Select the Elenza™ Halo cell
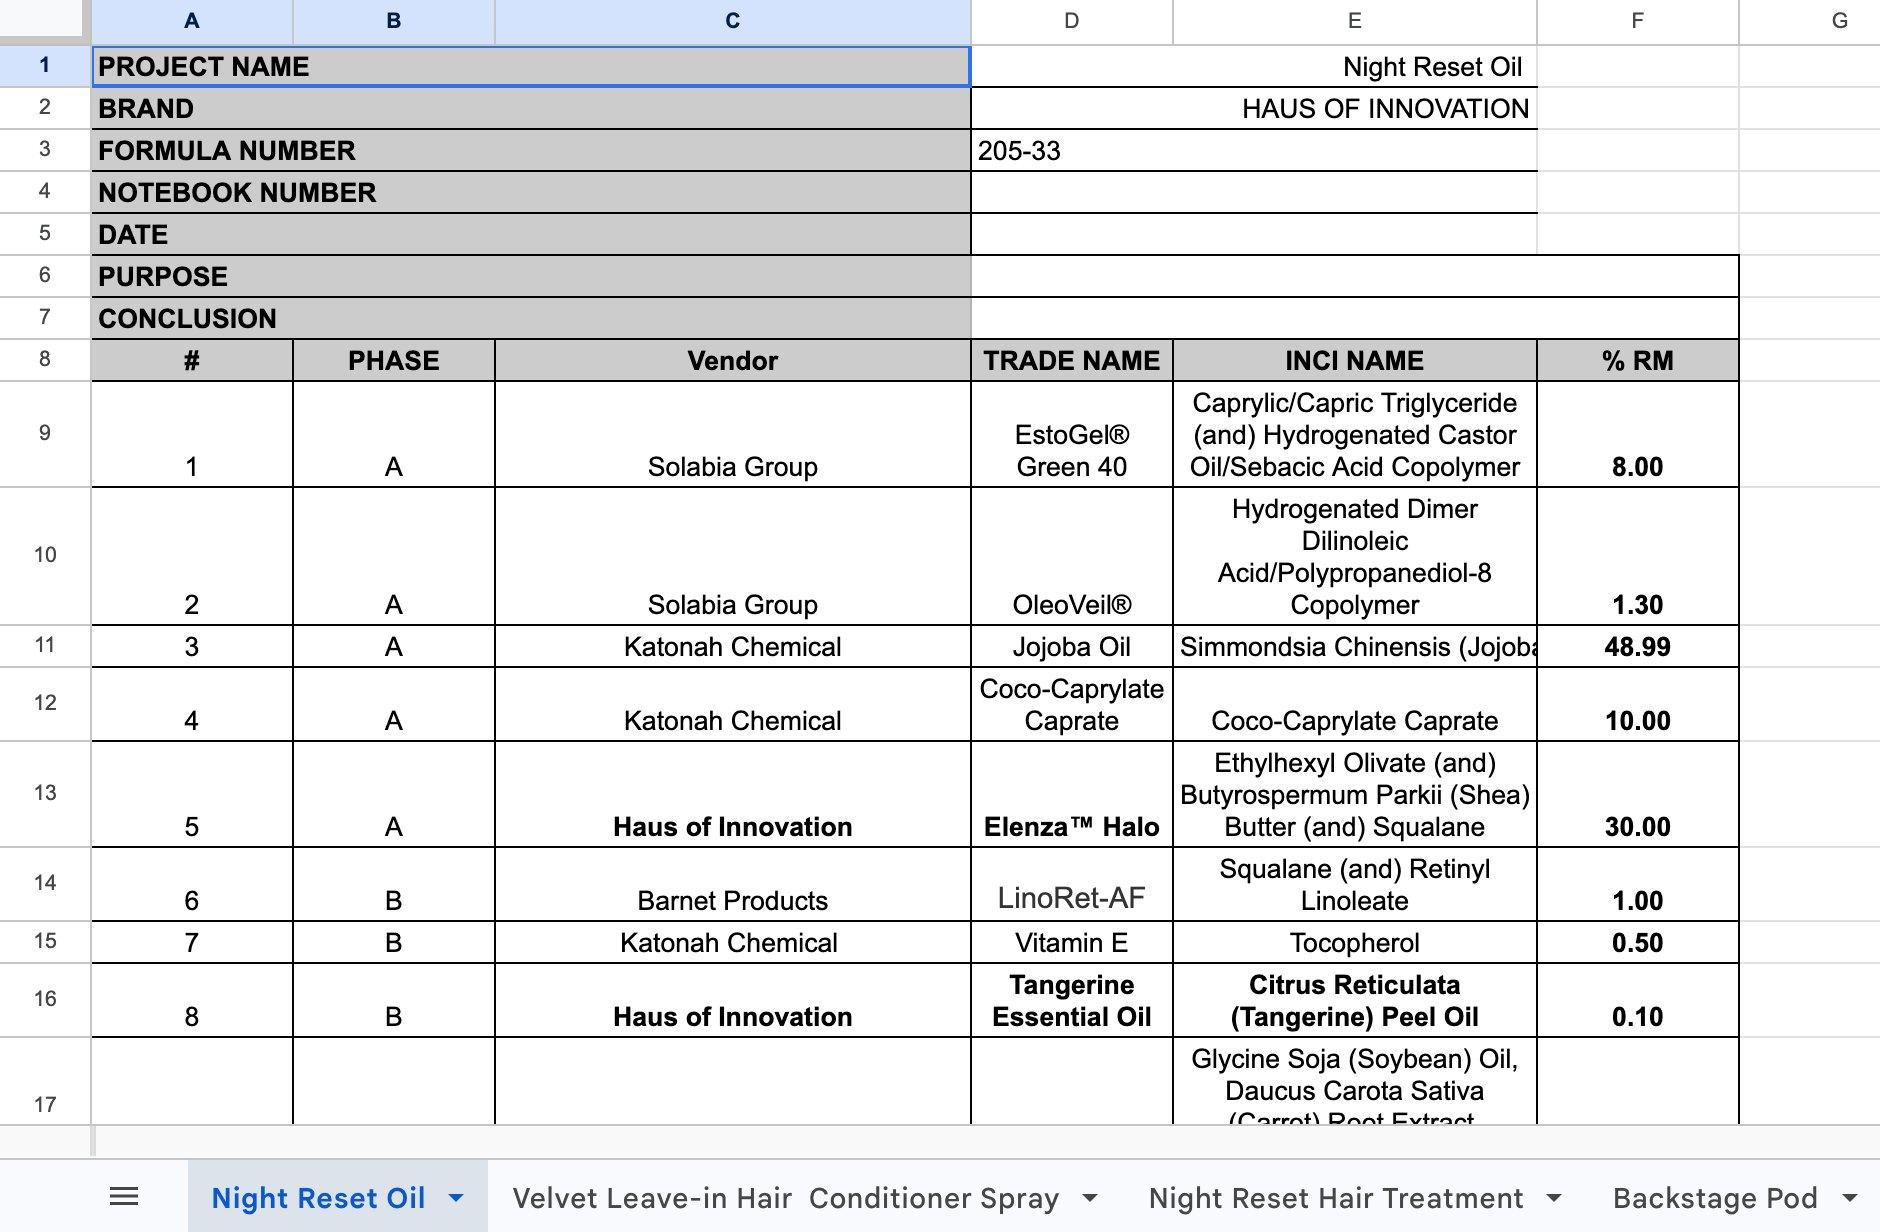 click(1072, 794)
